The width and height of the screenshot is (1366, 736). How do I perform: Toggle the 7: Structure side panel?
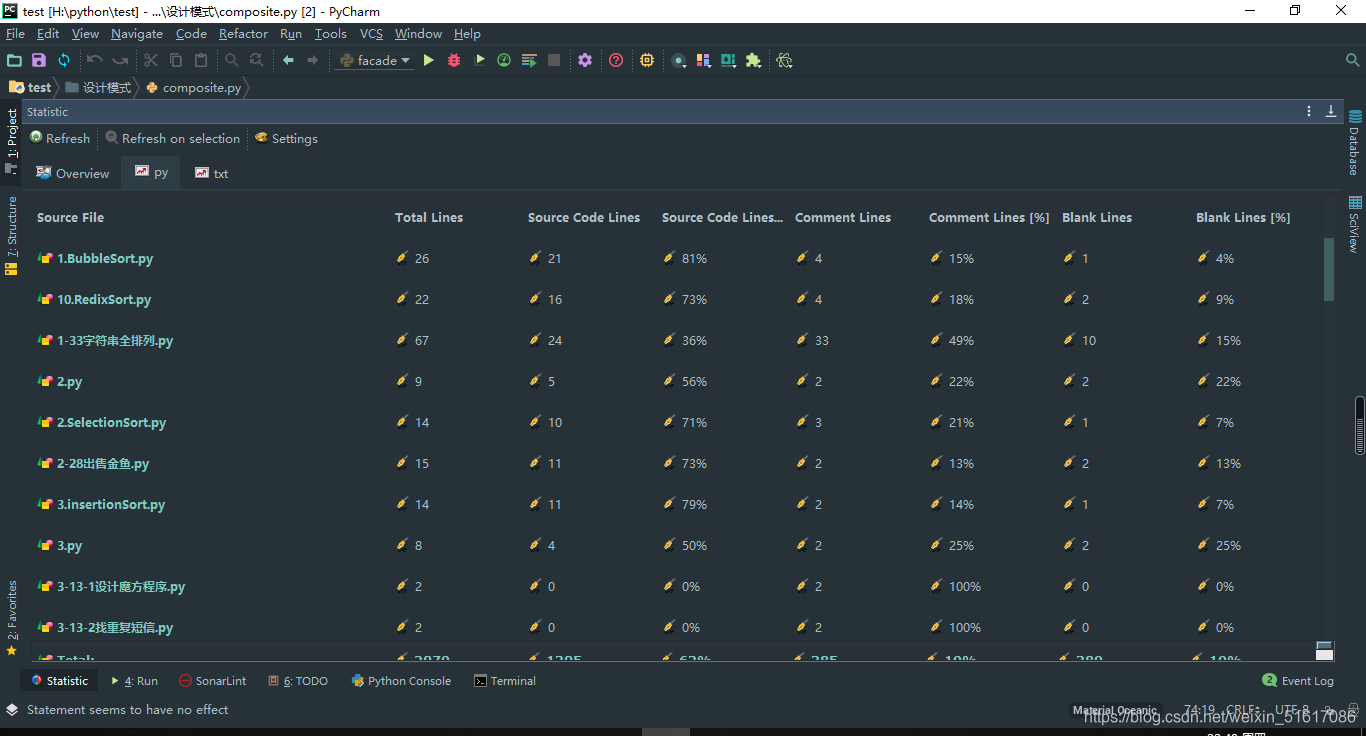point(12,235)
